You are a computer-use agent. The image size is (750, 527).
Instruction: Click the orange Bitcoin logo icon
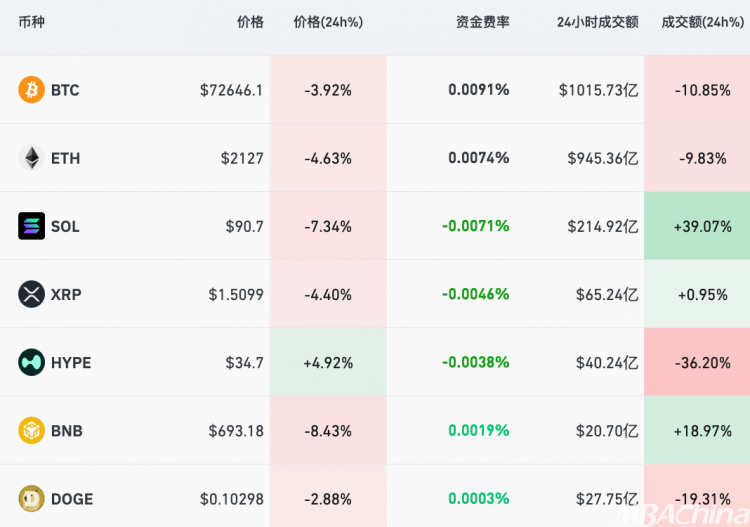pyautogui.click(x=32, y=90)
